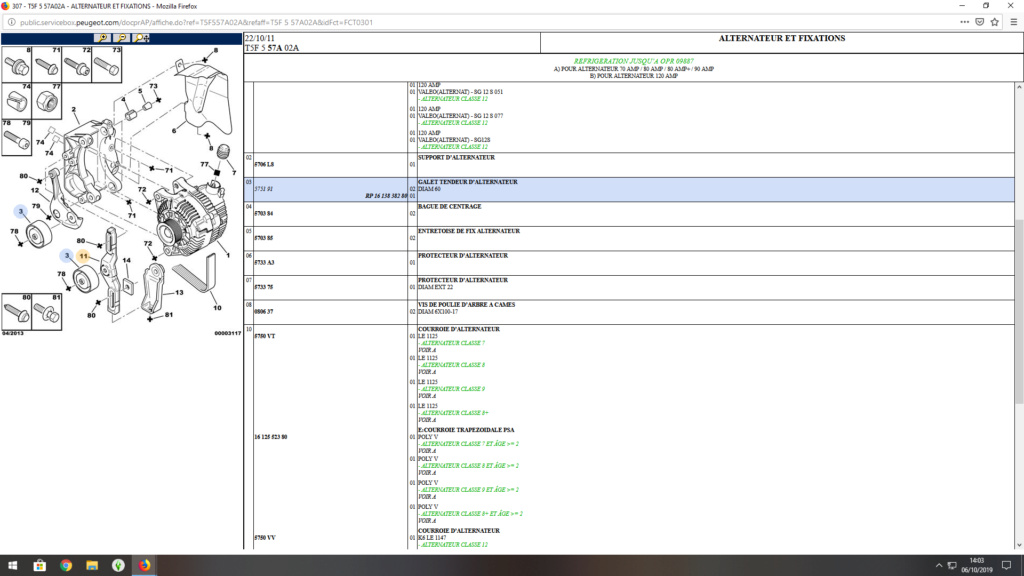Zoom in on the parts diagram

click(x=103, y=38)
